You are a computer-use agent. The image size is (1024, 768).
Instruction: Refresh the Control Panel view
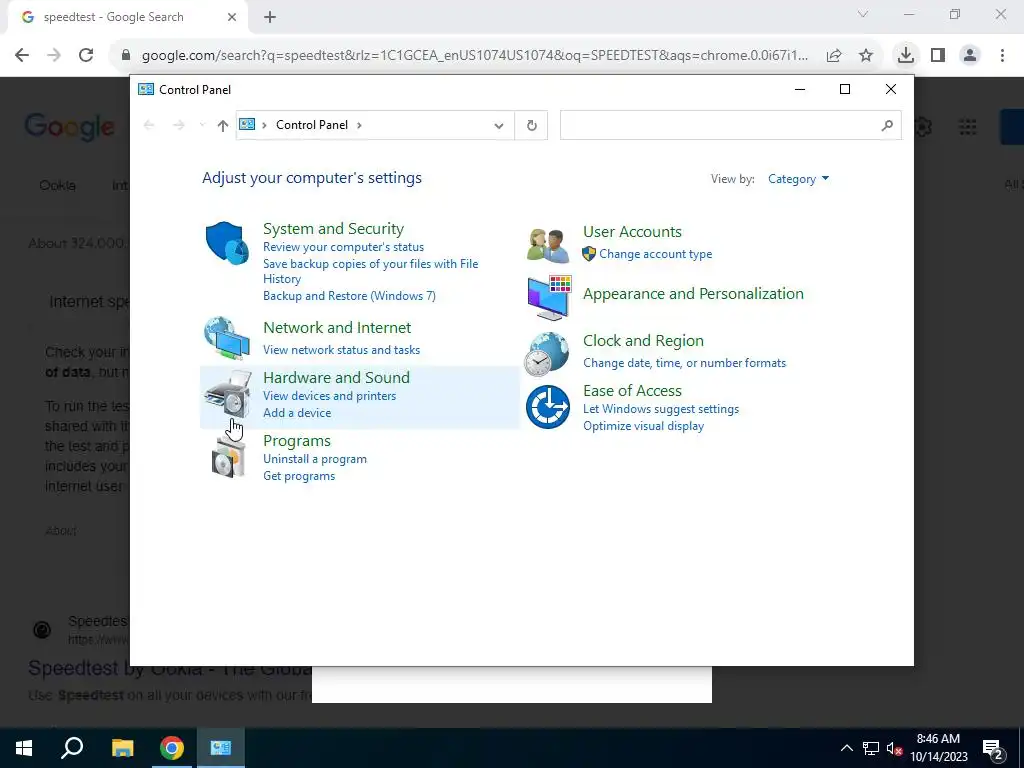(x=532, y=125)
